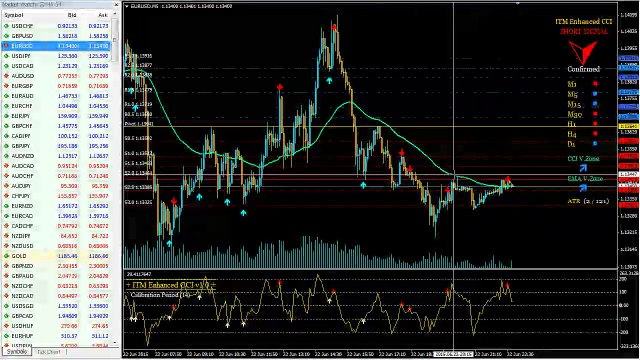Click the SHORT SIGNAL red label

tap(584, 31)
